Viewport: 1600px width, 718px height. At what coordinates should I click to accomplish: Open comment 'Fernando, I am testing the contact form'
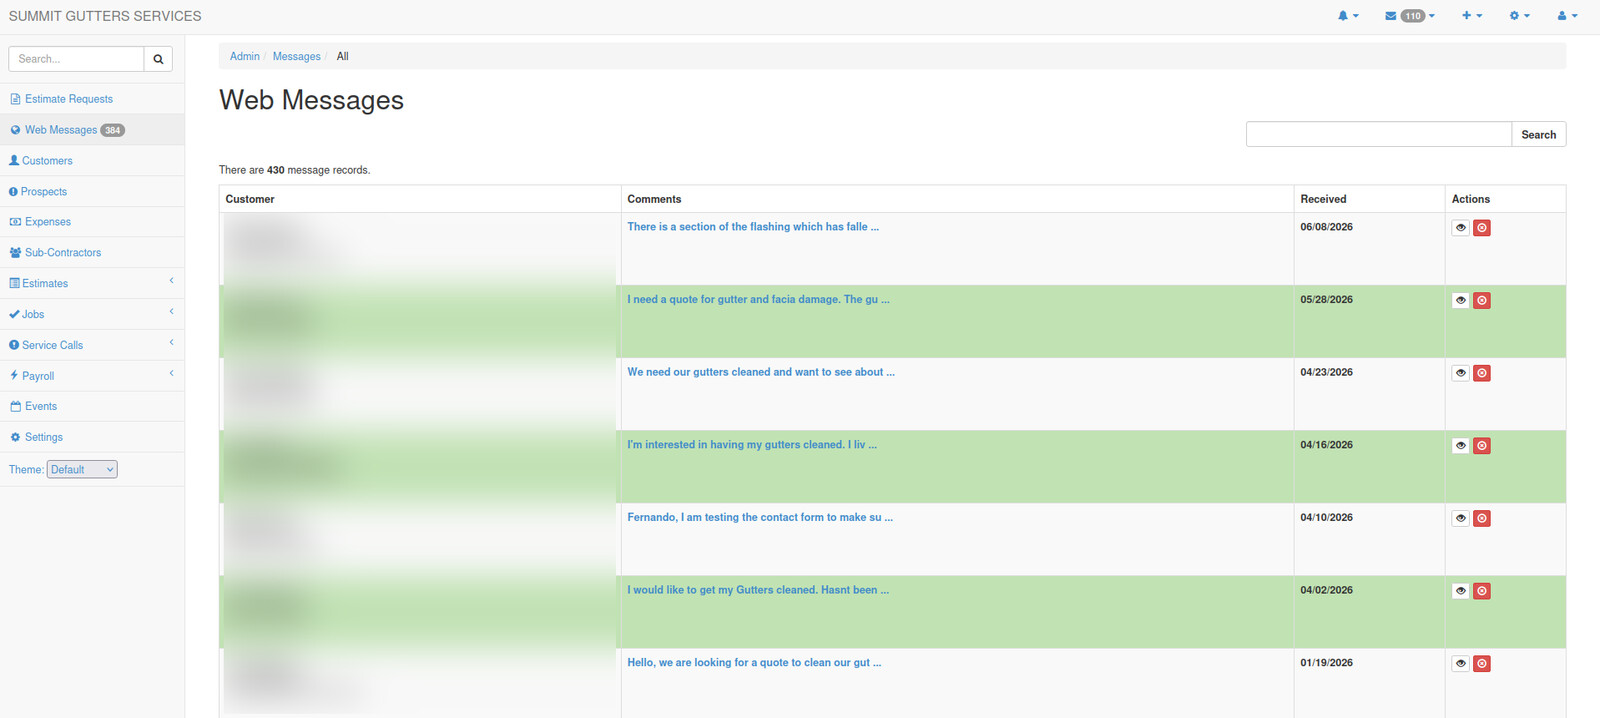(760, 517)
